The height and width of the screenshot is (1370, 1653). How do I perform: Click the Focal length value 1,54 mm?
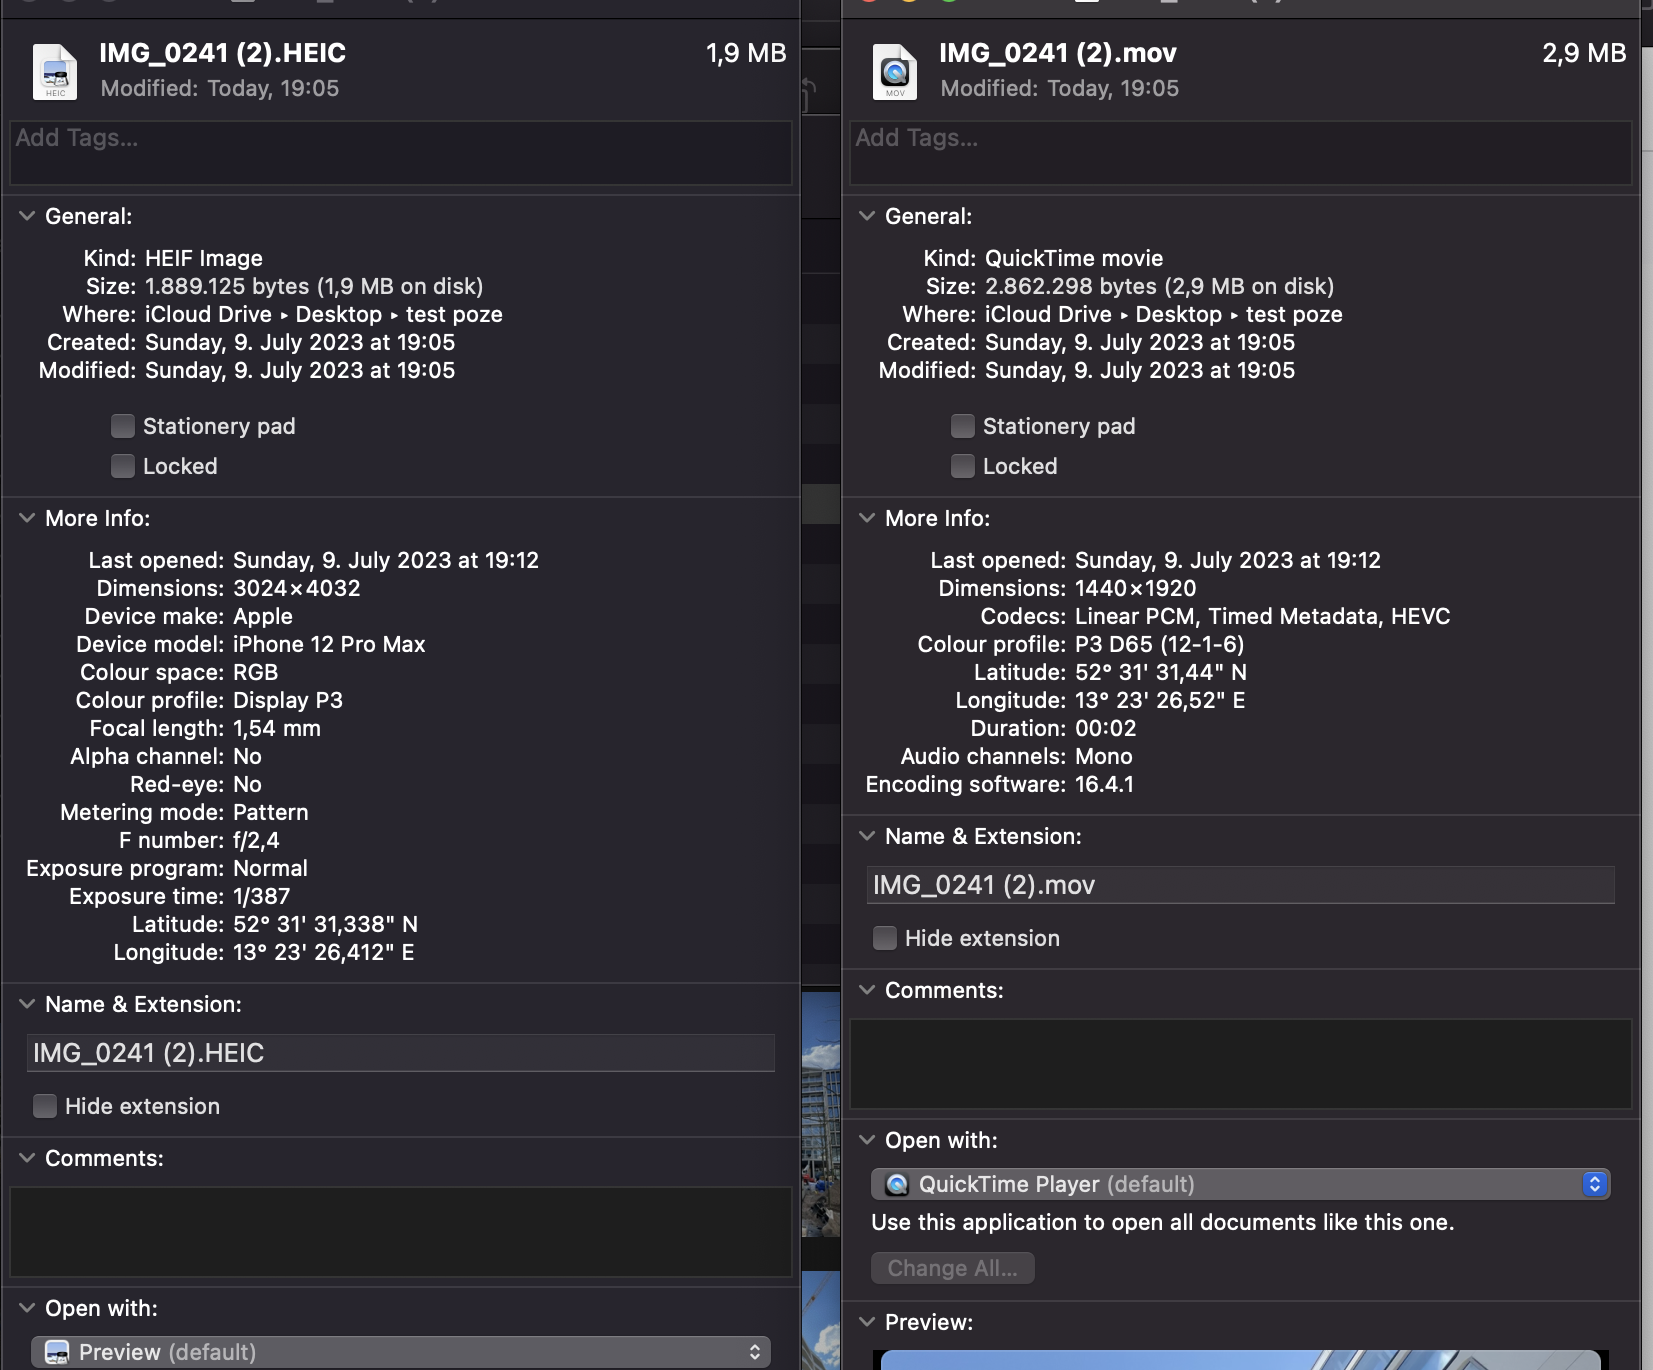point(277,728)
